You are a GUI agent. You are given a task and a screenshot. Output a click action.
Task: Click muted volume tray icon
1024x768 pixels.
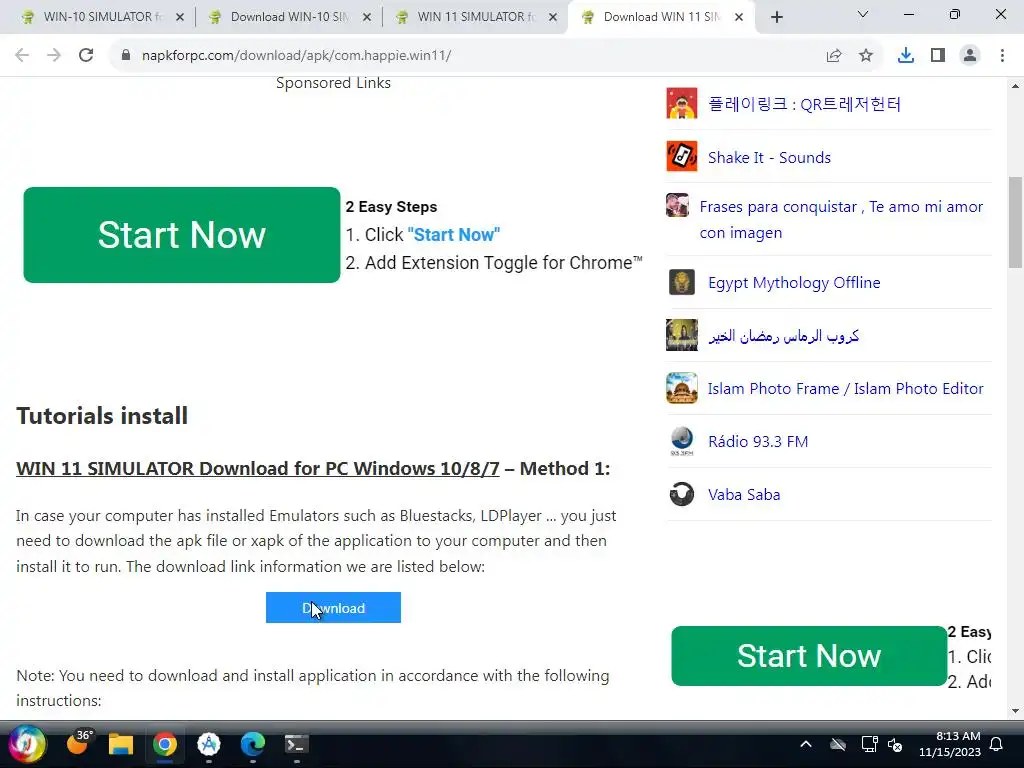895,744
